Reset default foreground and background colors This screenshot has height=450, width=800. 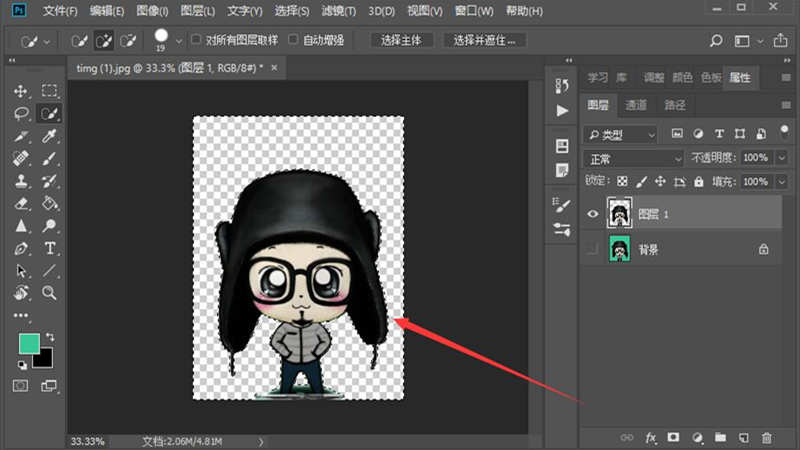pos(22,365)
